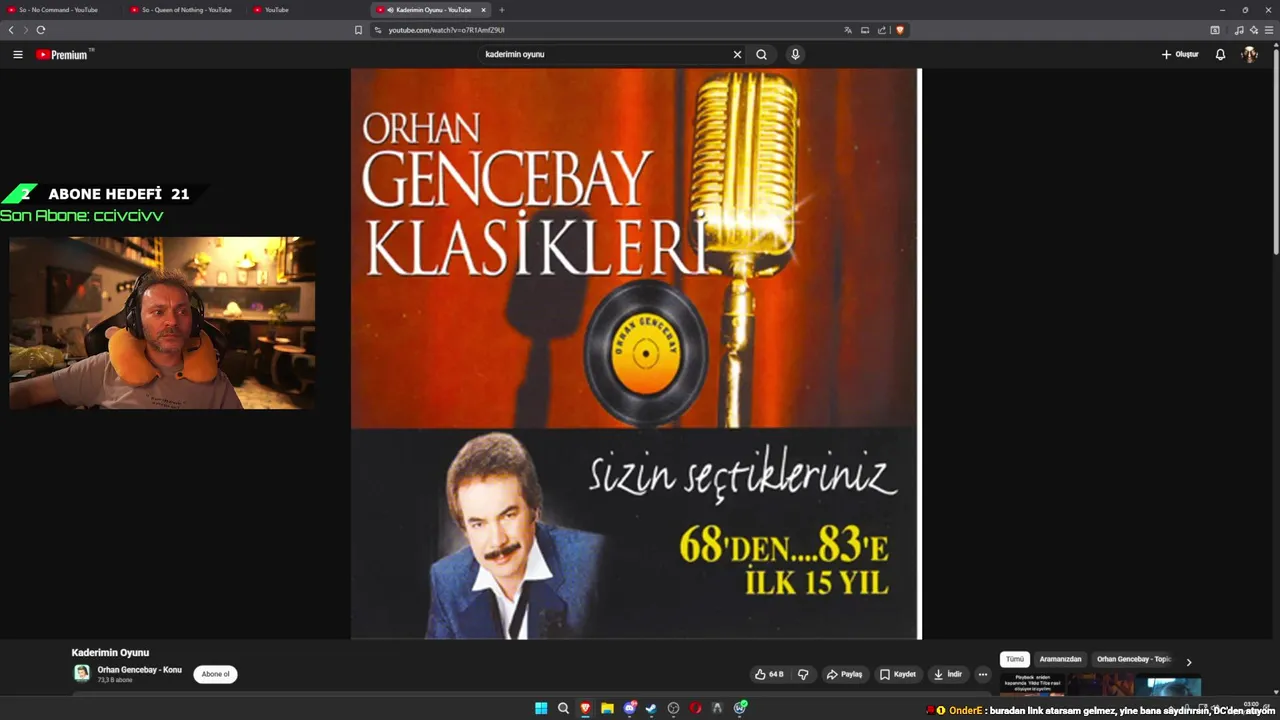Open the YouTube hamburger guide menu

pyautogui.click(x=17, y=55)
